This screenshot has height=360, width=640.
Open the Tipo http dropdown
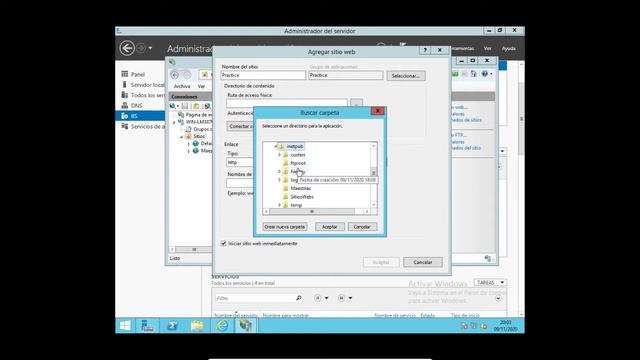pos(240,162)
